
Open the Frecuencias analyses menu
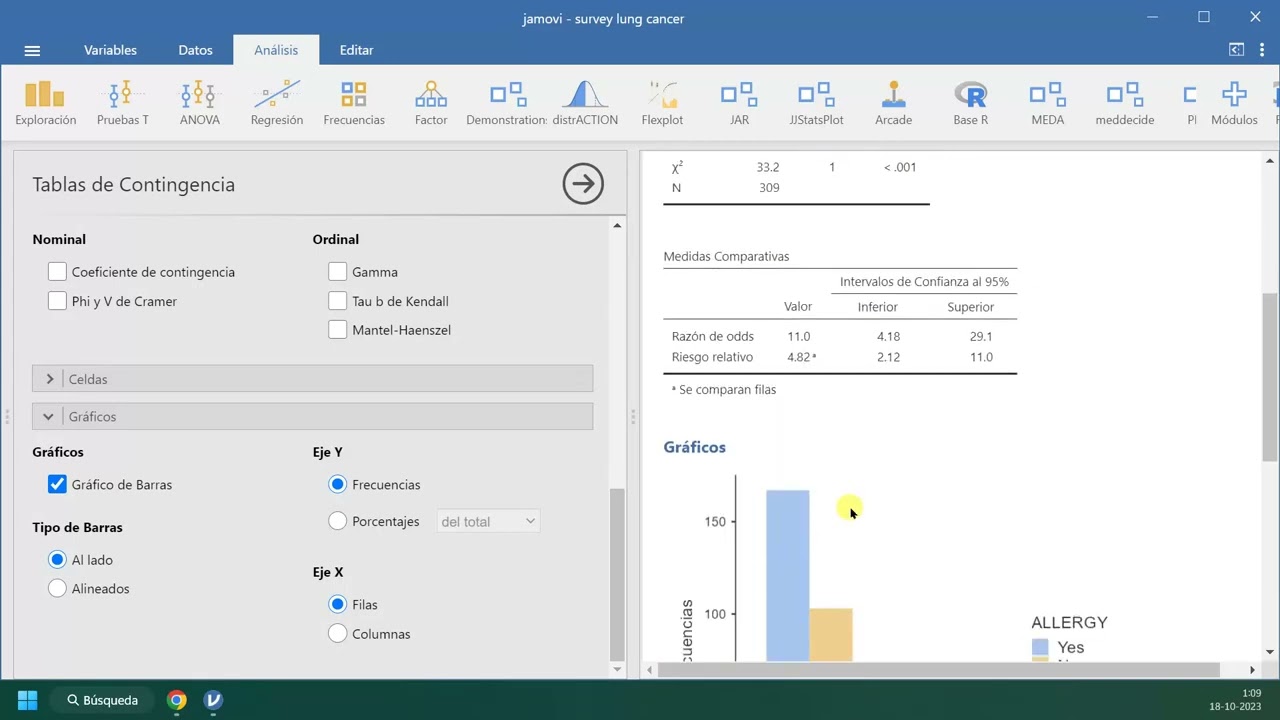[x=354, y=104]
